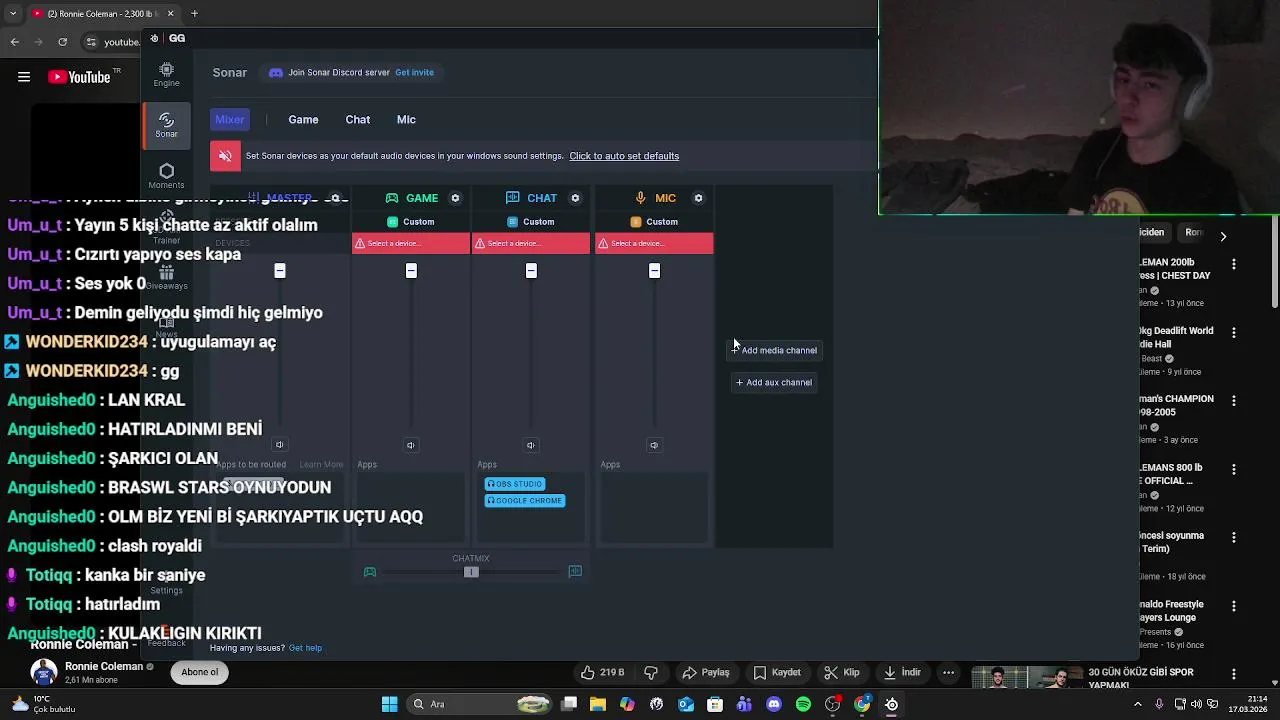The image size is (1280, 720).
Task: Open the Get help link
Action: click(x=305, y=648)
